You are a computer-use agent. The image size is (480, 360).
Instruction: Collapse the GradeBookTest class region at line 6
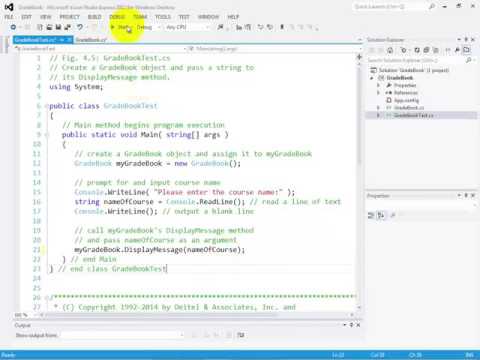coord(47,106)
